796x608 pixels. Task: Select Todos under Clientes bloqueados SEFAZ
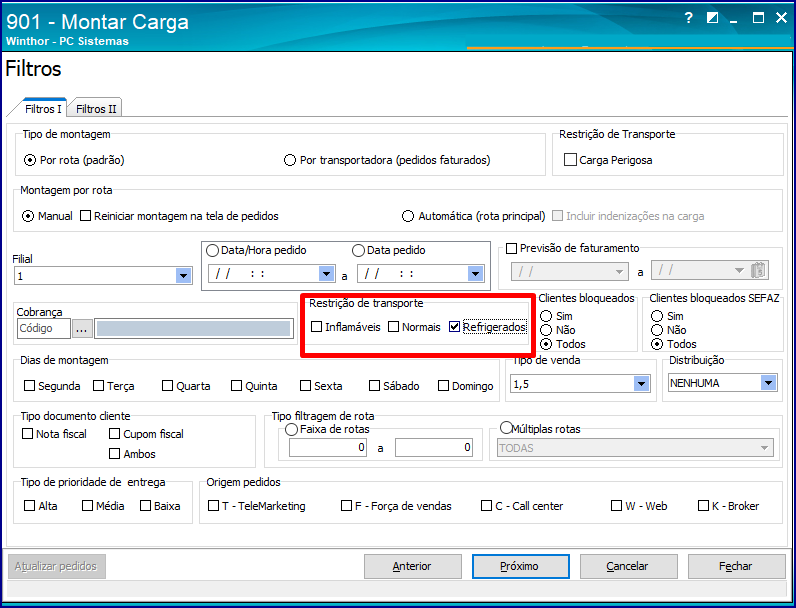657,344
